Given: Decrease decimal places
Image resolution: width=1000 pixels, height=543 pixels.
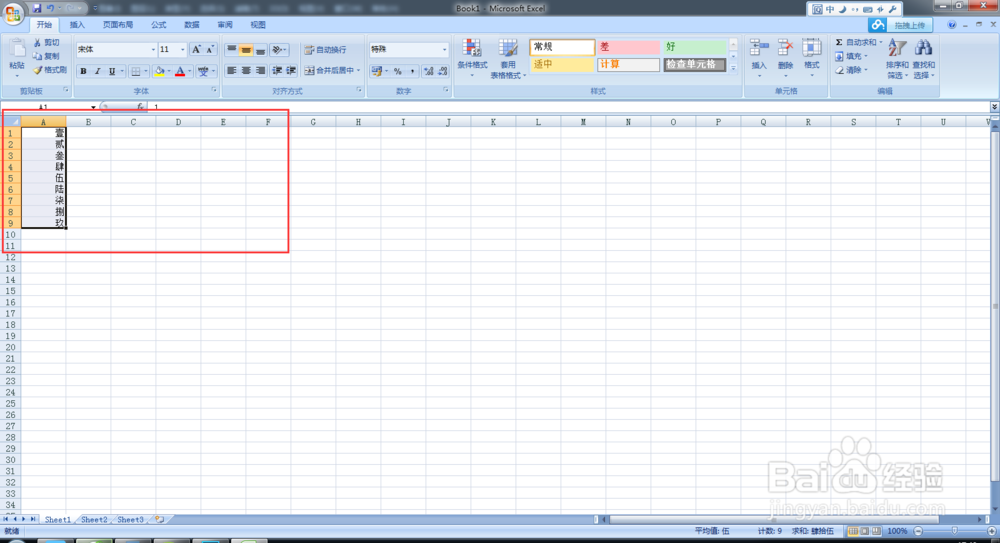Looking at the screenshot, I should click(x=443, y=71).
